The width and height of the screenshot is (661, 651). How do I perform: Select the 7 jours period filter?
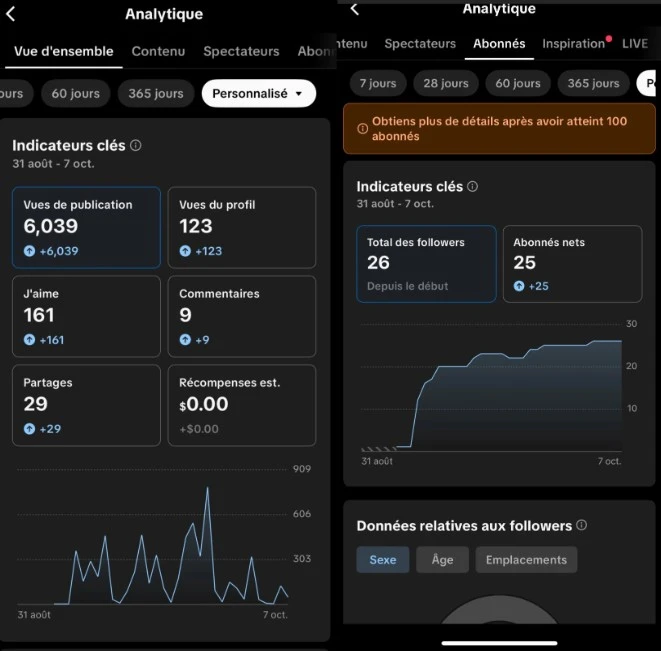[377, 83]
